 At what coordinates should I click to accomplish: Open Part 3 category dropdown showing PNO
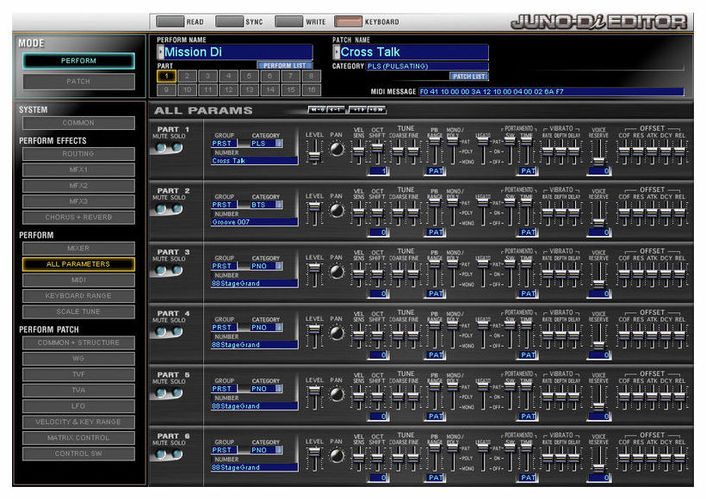pos(267,266)
